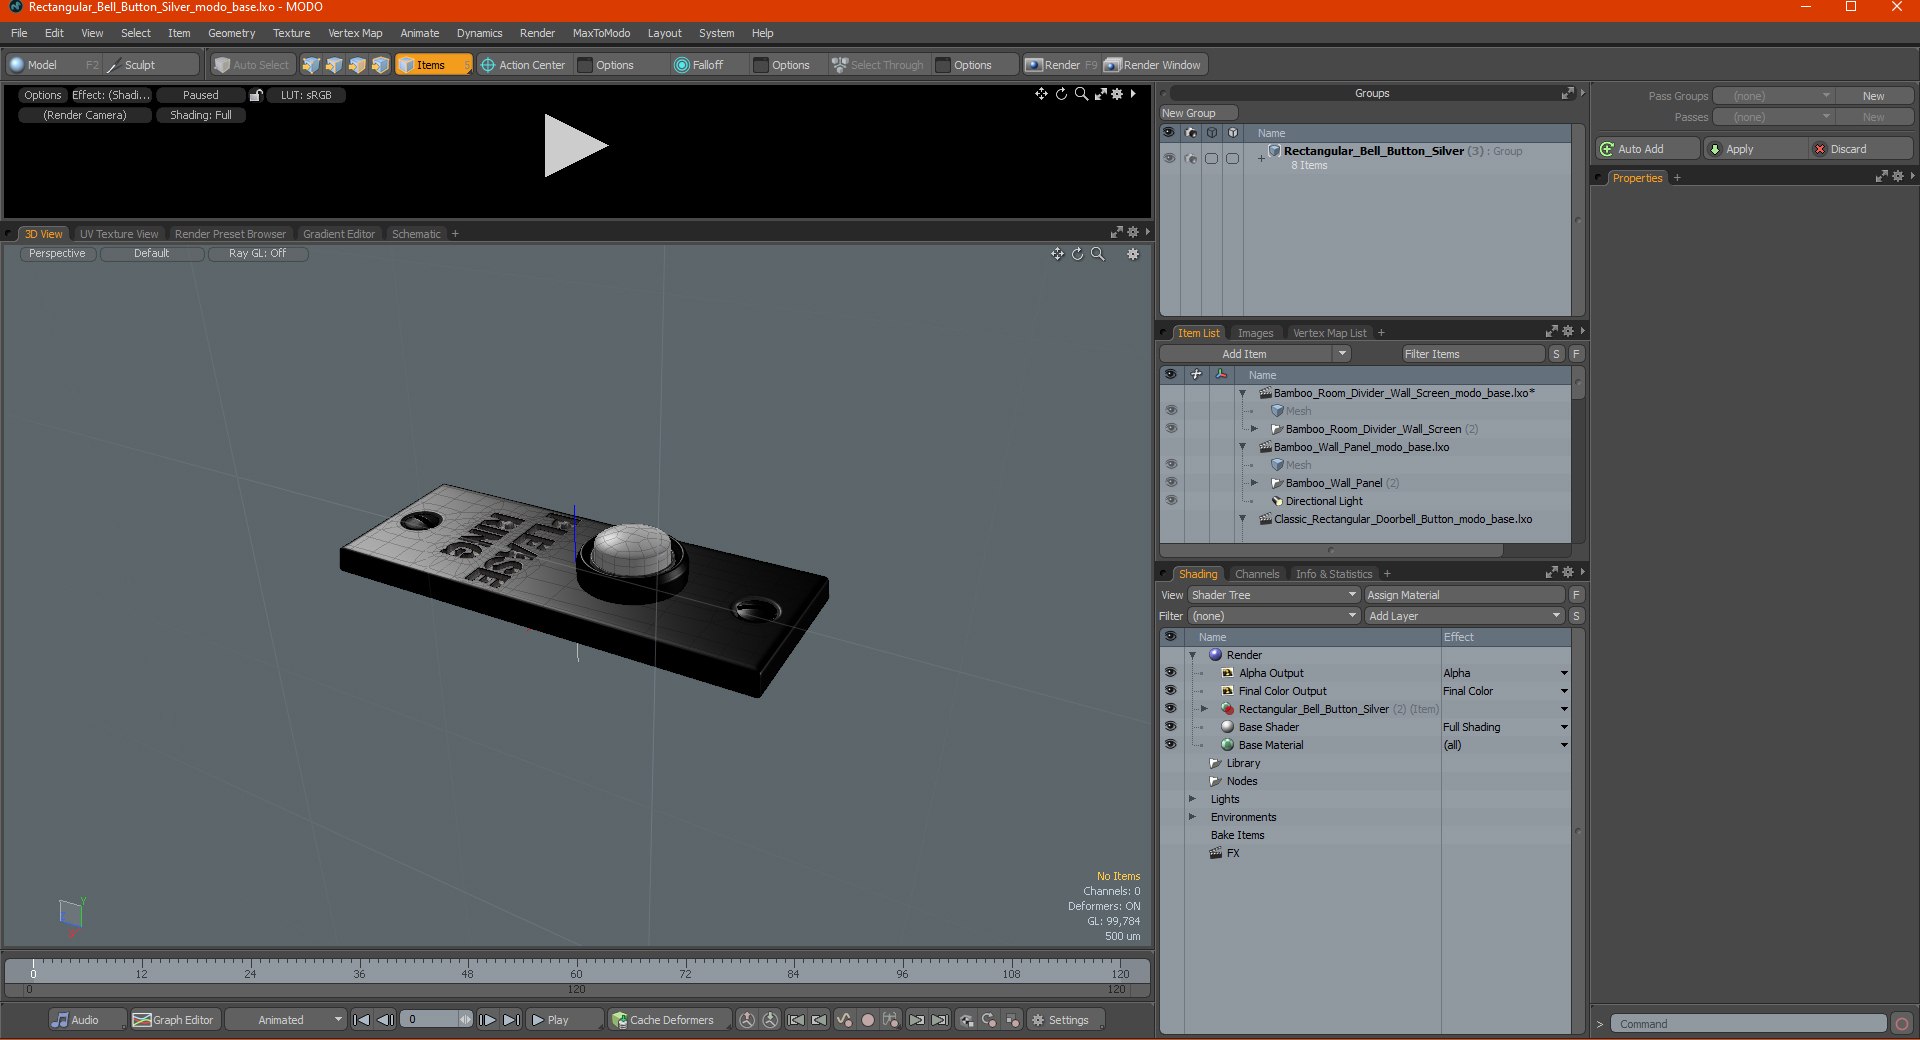Open the Graph Editor

tap(174, 1020)
